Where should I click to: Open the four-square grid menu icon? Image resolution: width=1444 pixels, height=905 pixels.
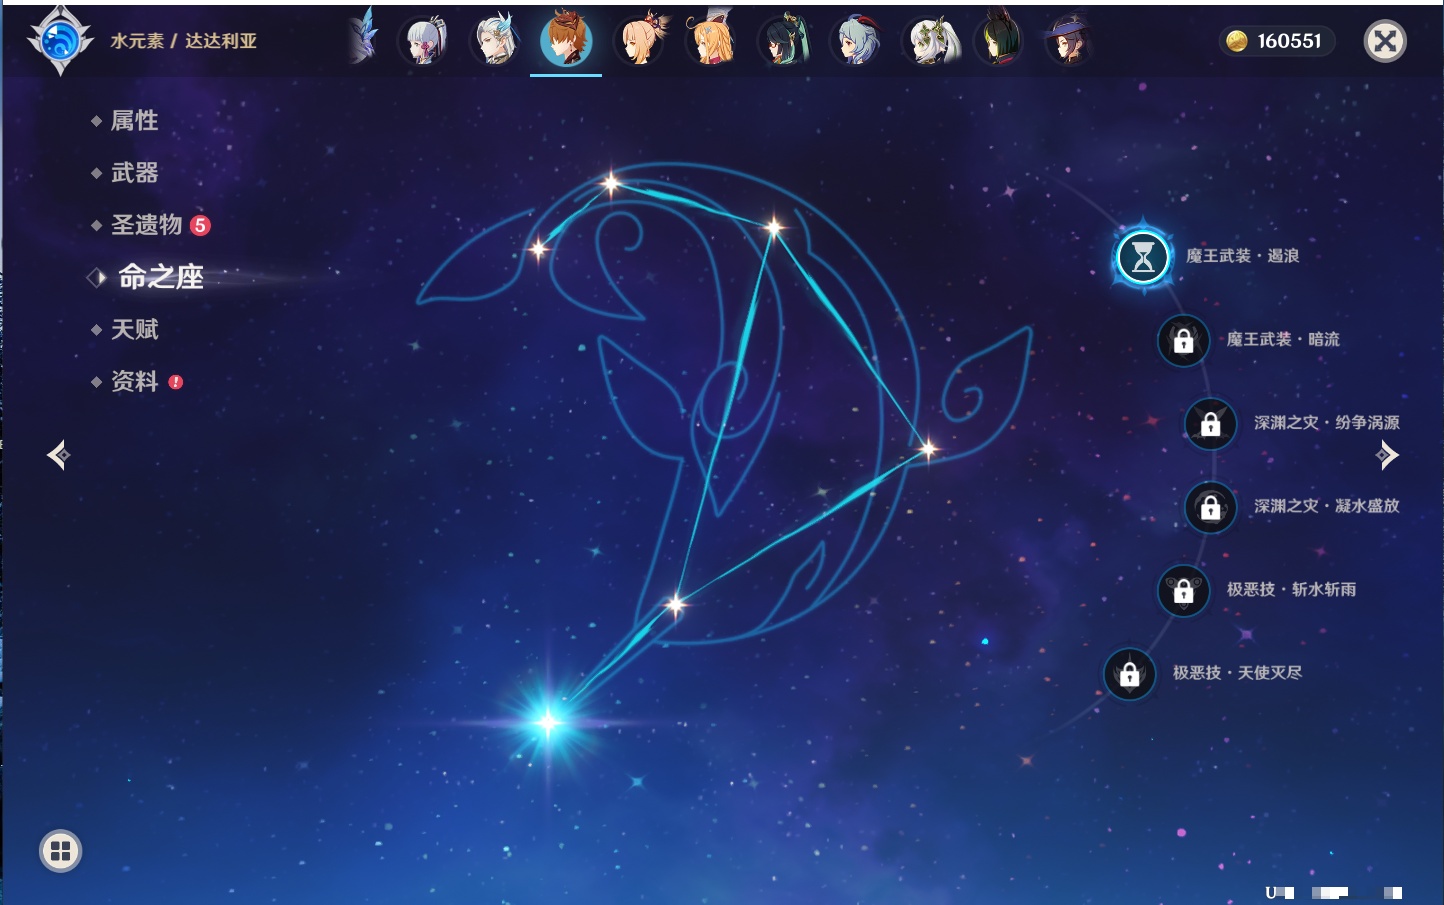(61, 851)
